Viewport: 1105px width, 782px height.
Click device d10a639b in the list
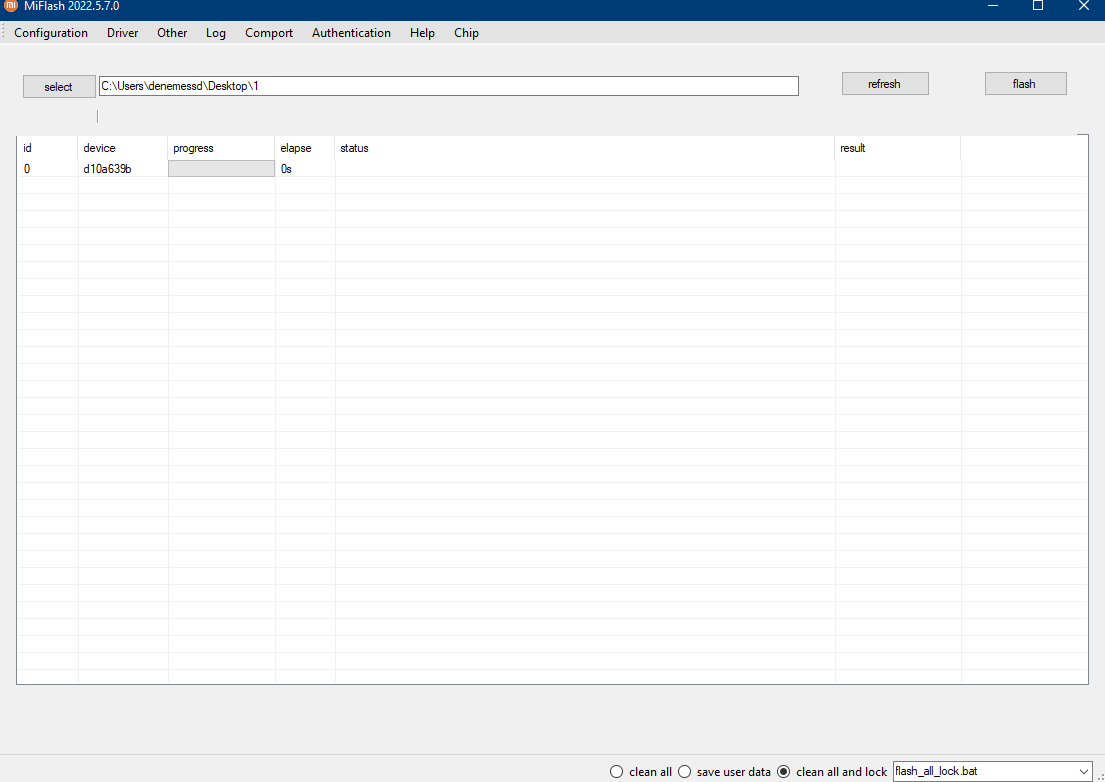pos(107,169)
